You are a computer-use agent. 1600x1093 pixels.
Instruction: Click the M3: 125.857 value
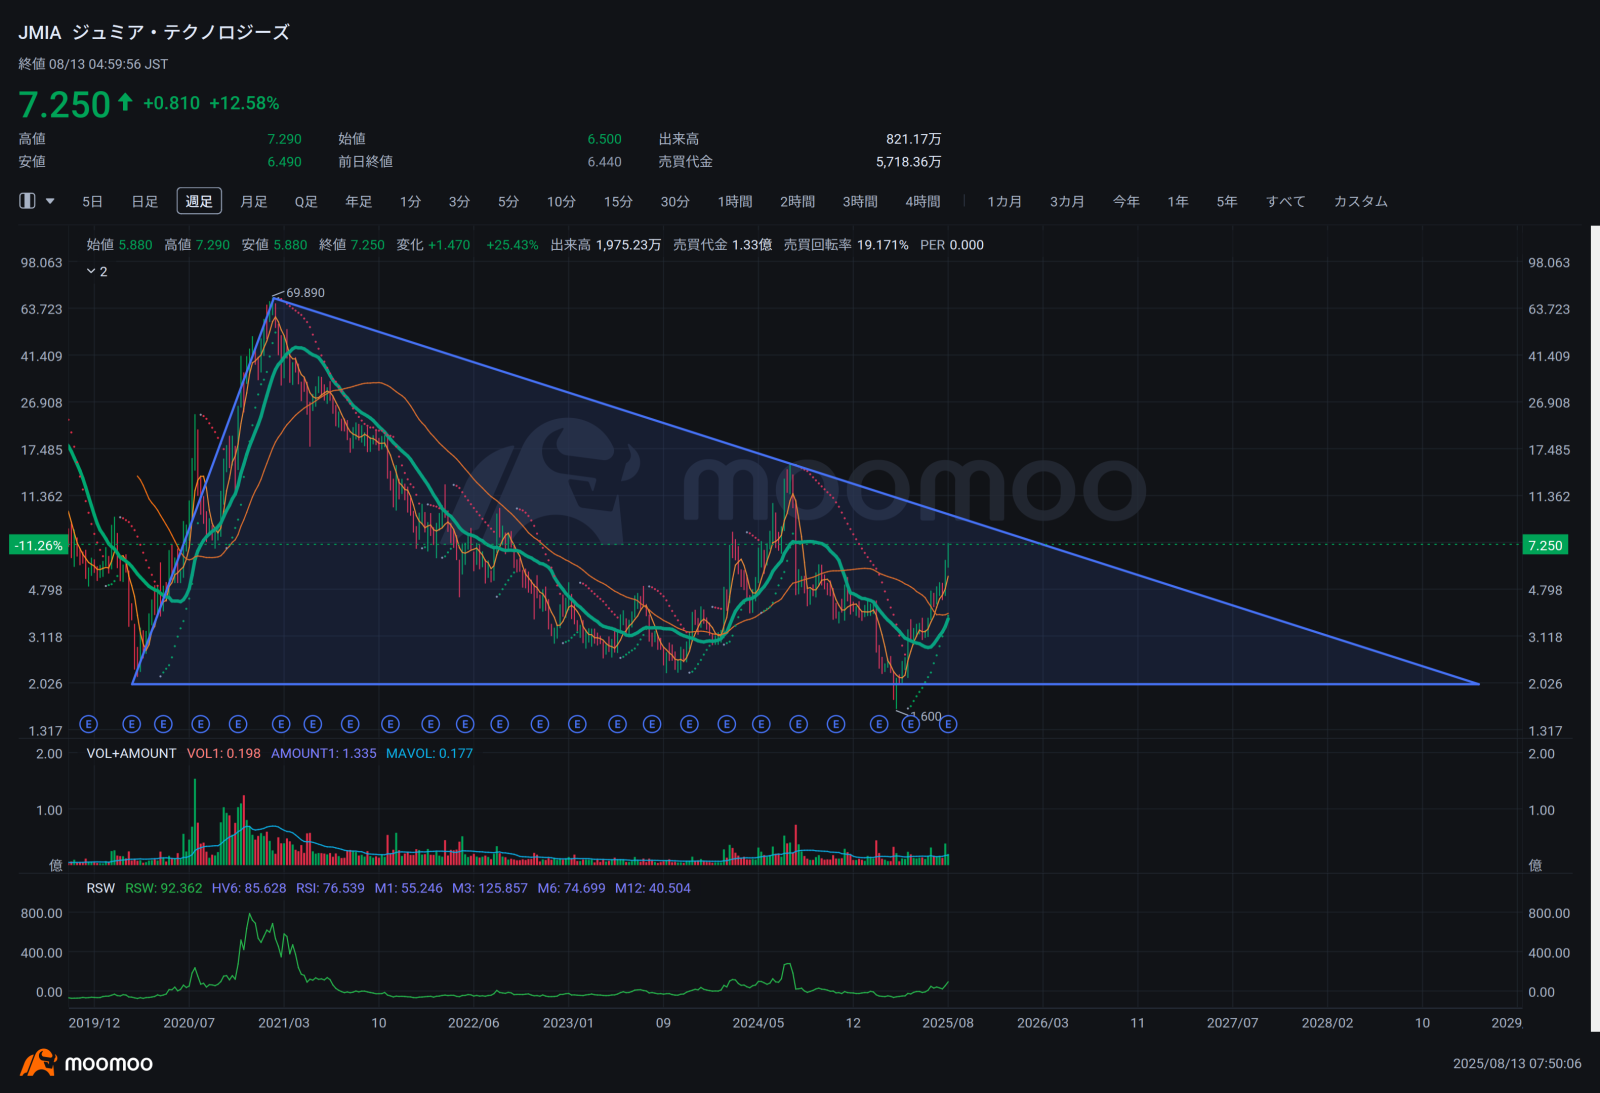click(490, 888)
